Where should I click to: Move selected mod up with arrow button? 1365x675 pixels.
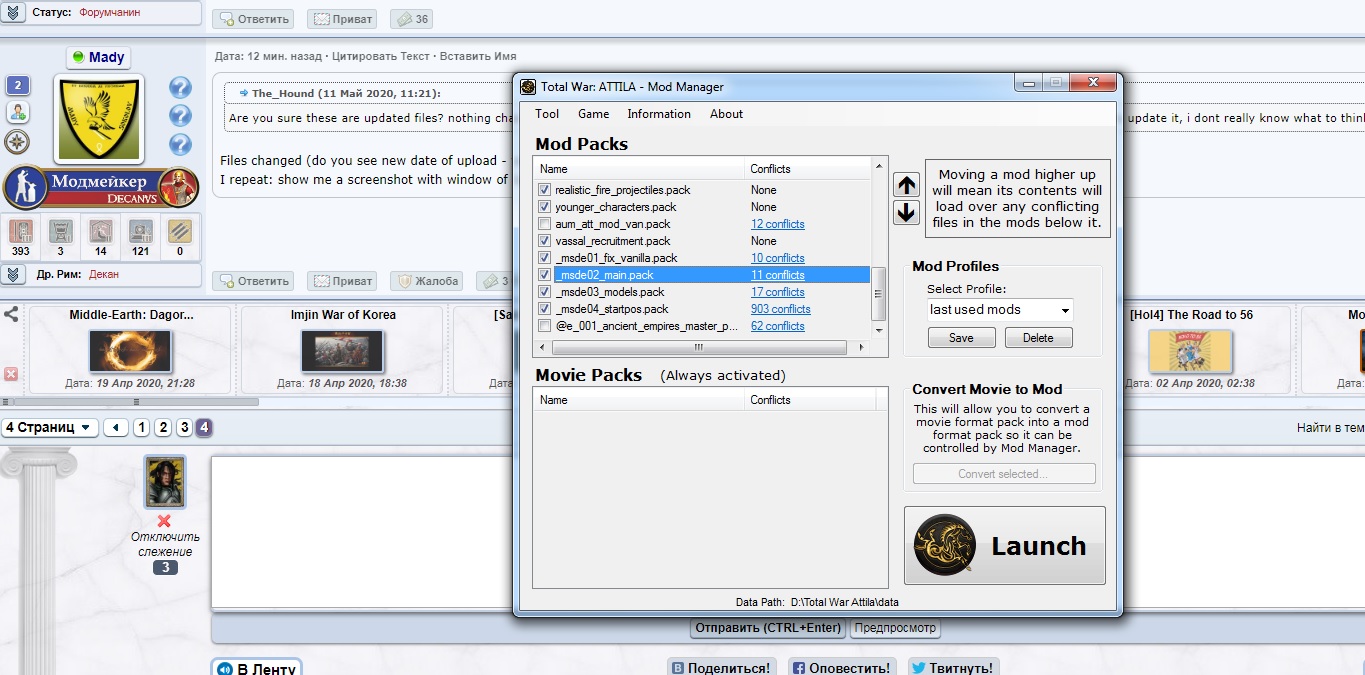[x=906, y=185]
